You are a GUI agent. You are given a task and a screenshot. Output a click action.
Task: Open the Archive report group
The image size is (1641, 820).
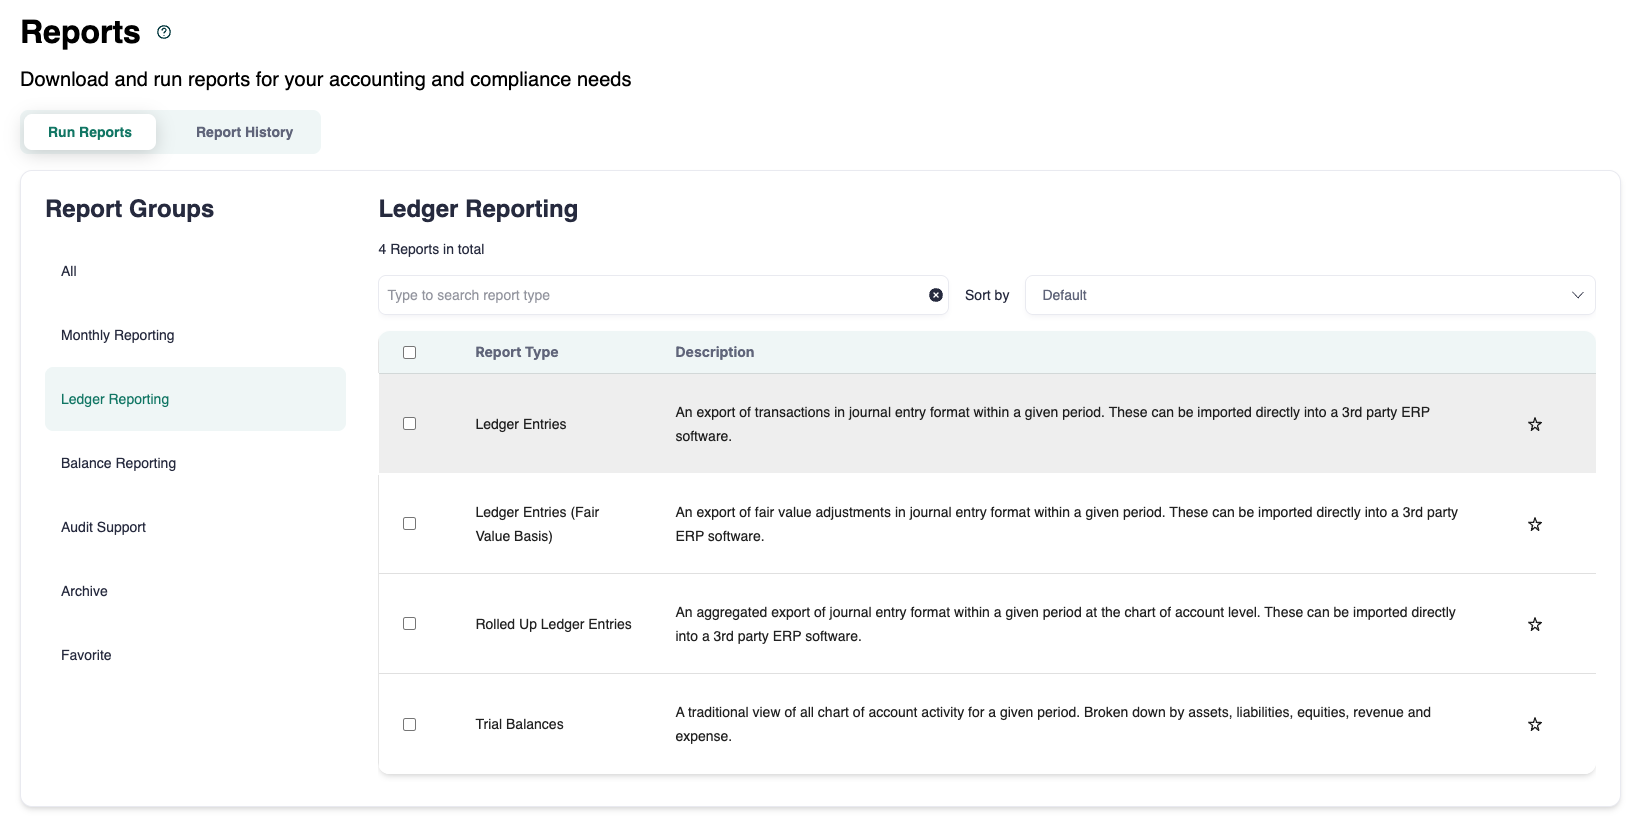point(84,591)
